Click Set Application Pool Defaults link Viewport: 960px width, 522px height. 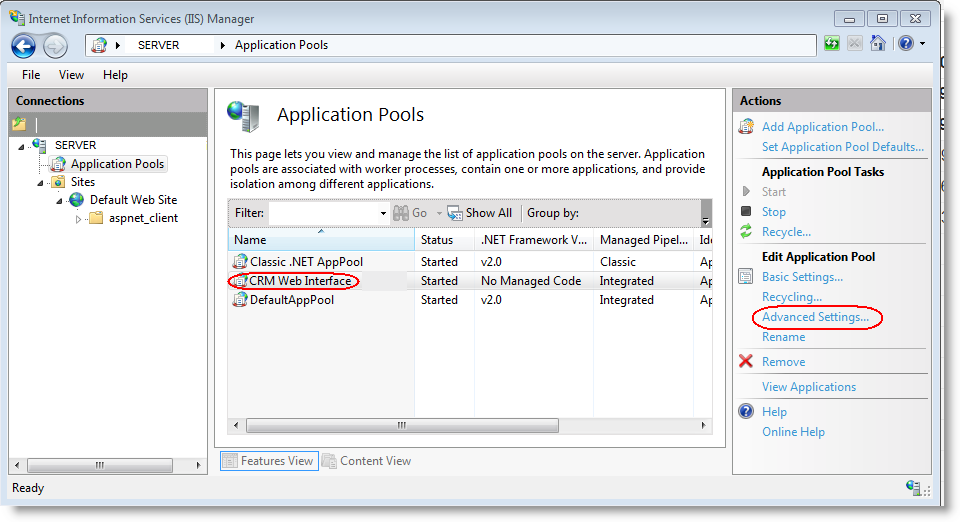point(842,147)
